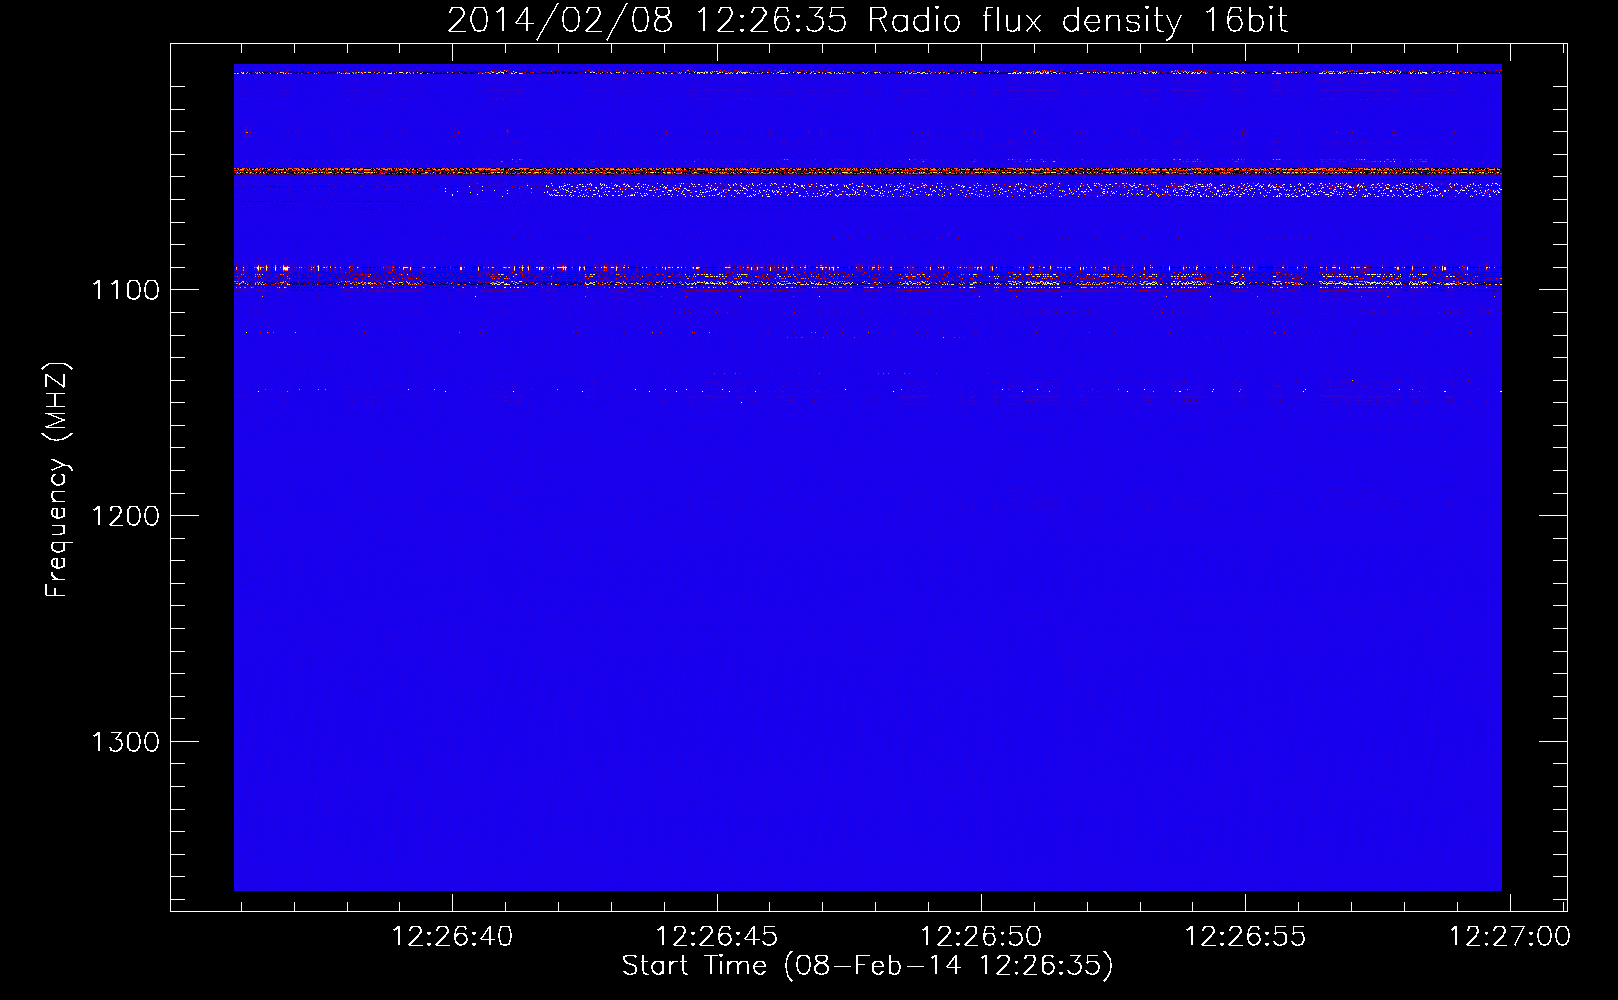Select the Frequency (MHZ) axis label

tap(57, 480)
